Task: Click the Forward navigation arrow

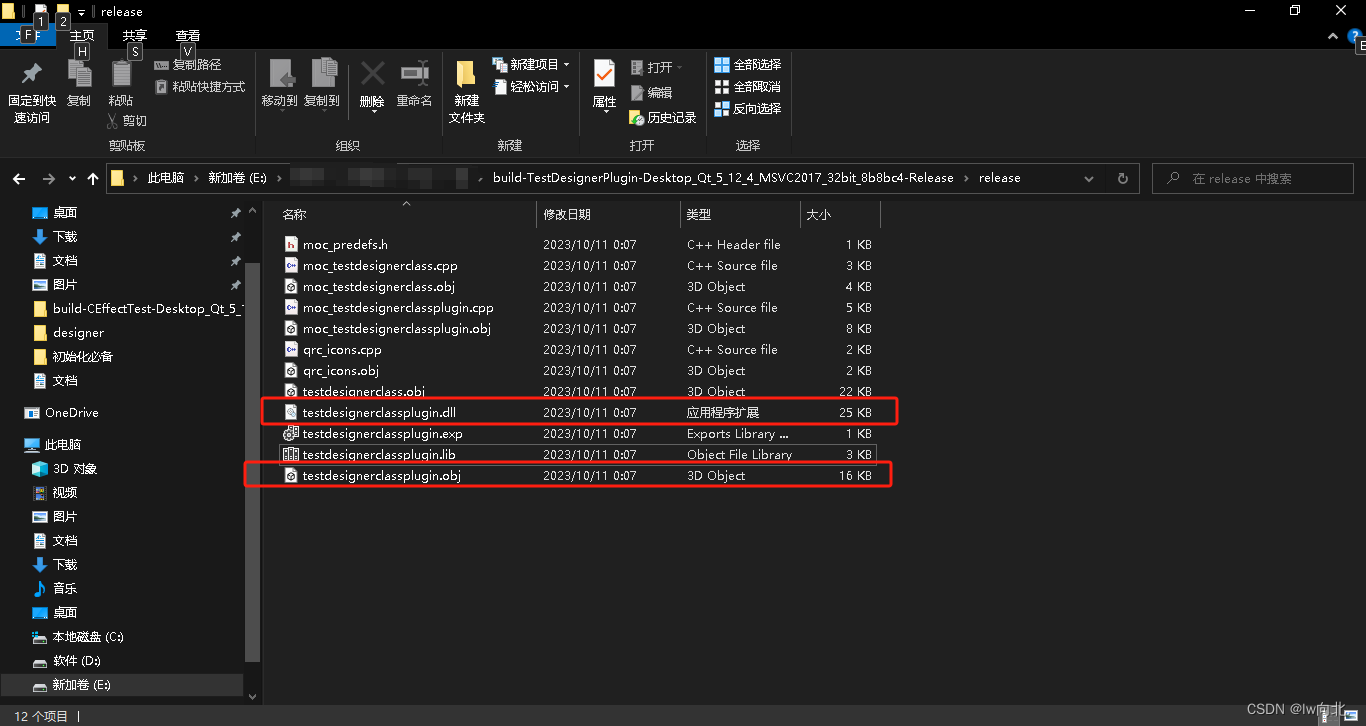Action: [x=48, y=179]
